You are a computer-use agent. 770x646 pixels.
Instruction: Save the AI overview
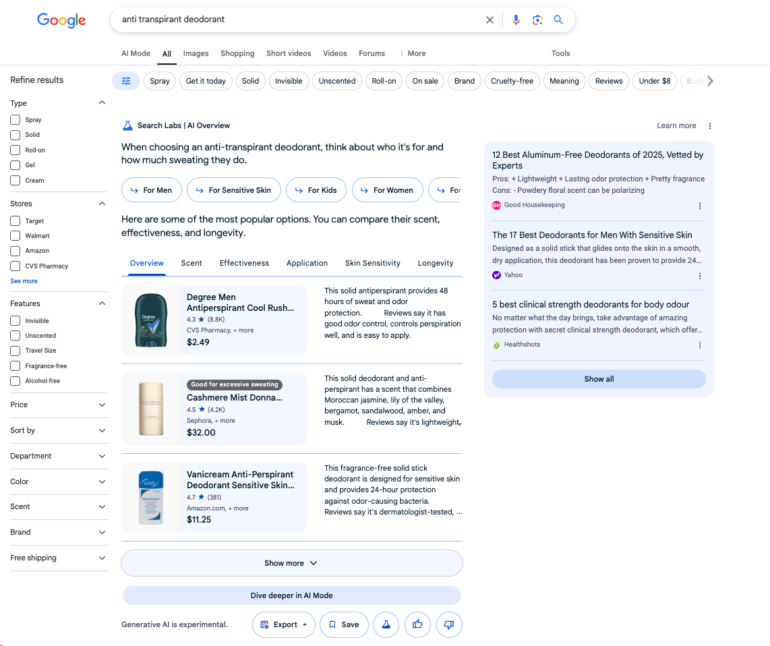click(x=344, y=624)
